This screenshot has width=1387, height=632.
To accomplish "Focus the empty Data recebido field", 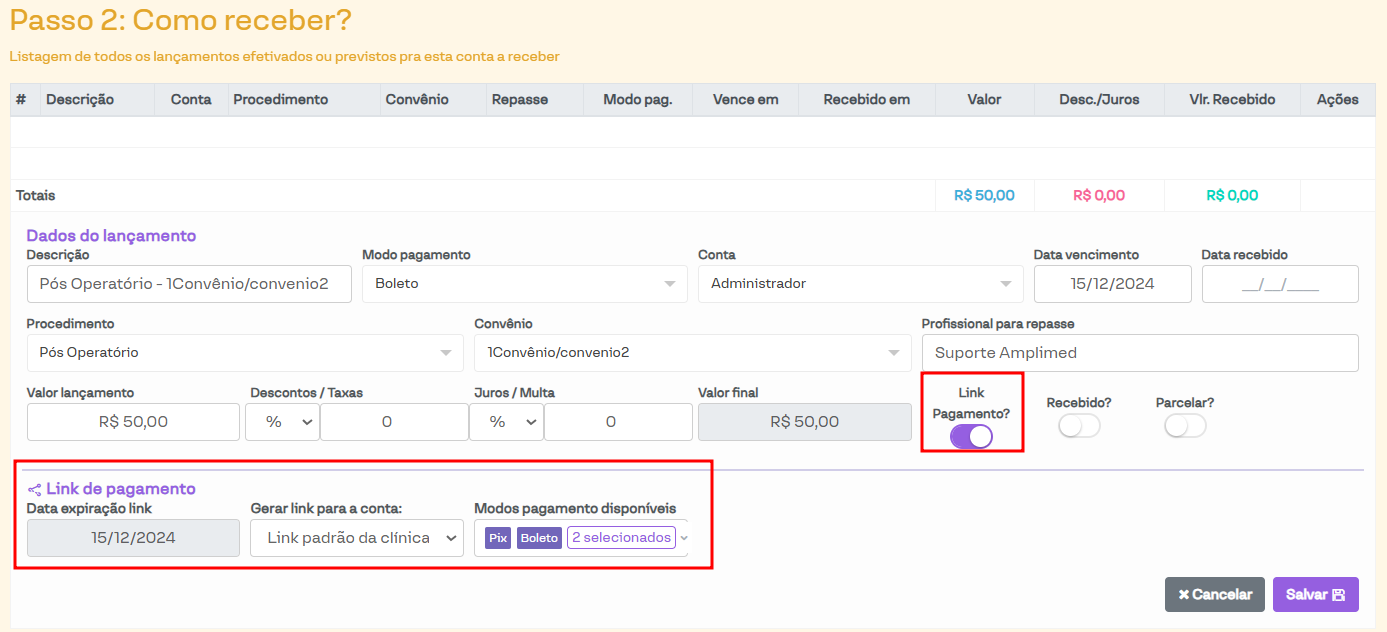I will (1280, 284).
